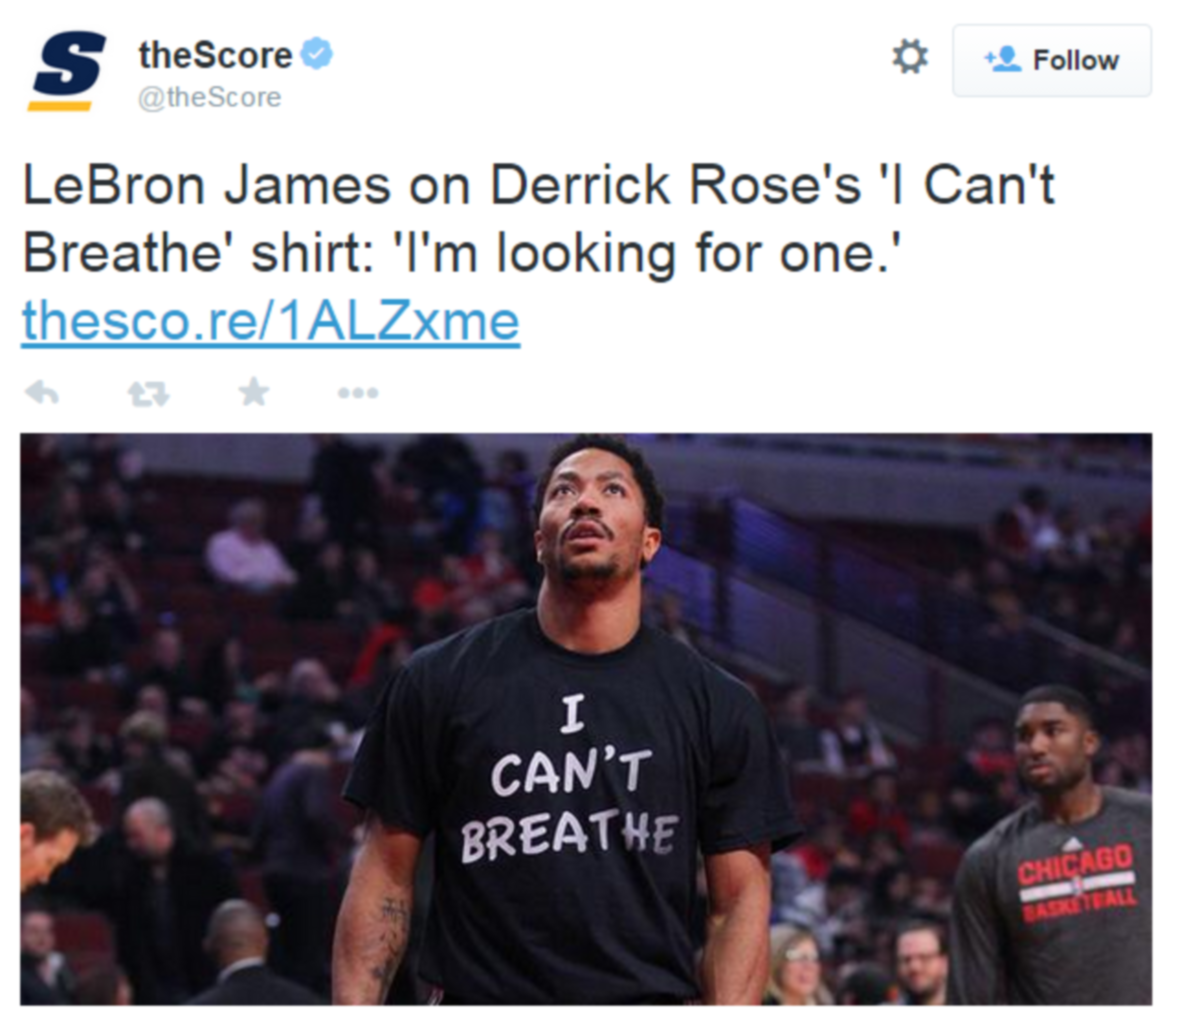Click the tweet headline starting 'LeBron James on'
The width and height of the screenshot is (1200, 1024).
pos(538,220)
